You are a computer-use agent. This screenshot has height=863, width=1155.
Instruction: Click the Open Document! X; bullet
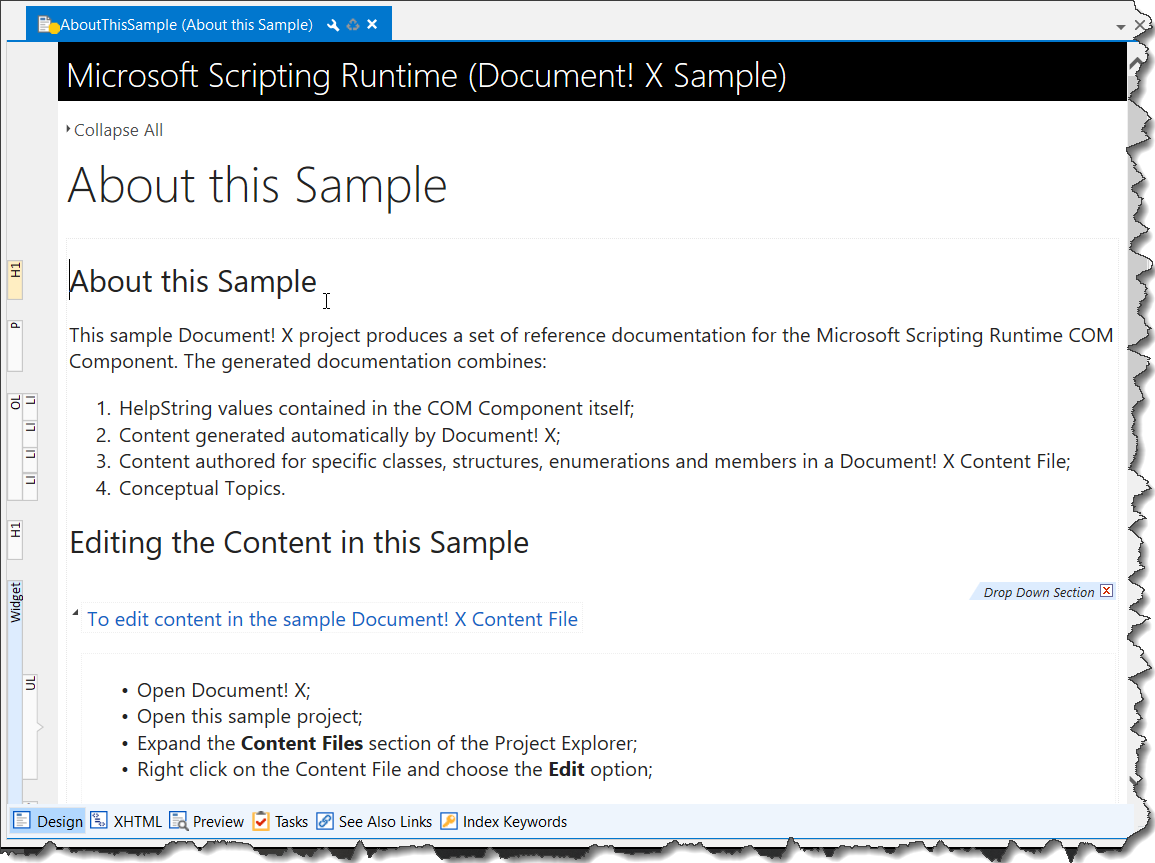coord(224,691)
